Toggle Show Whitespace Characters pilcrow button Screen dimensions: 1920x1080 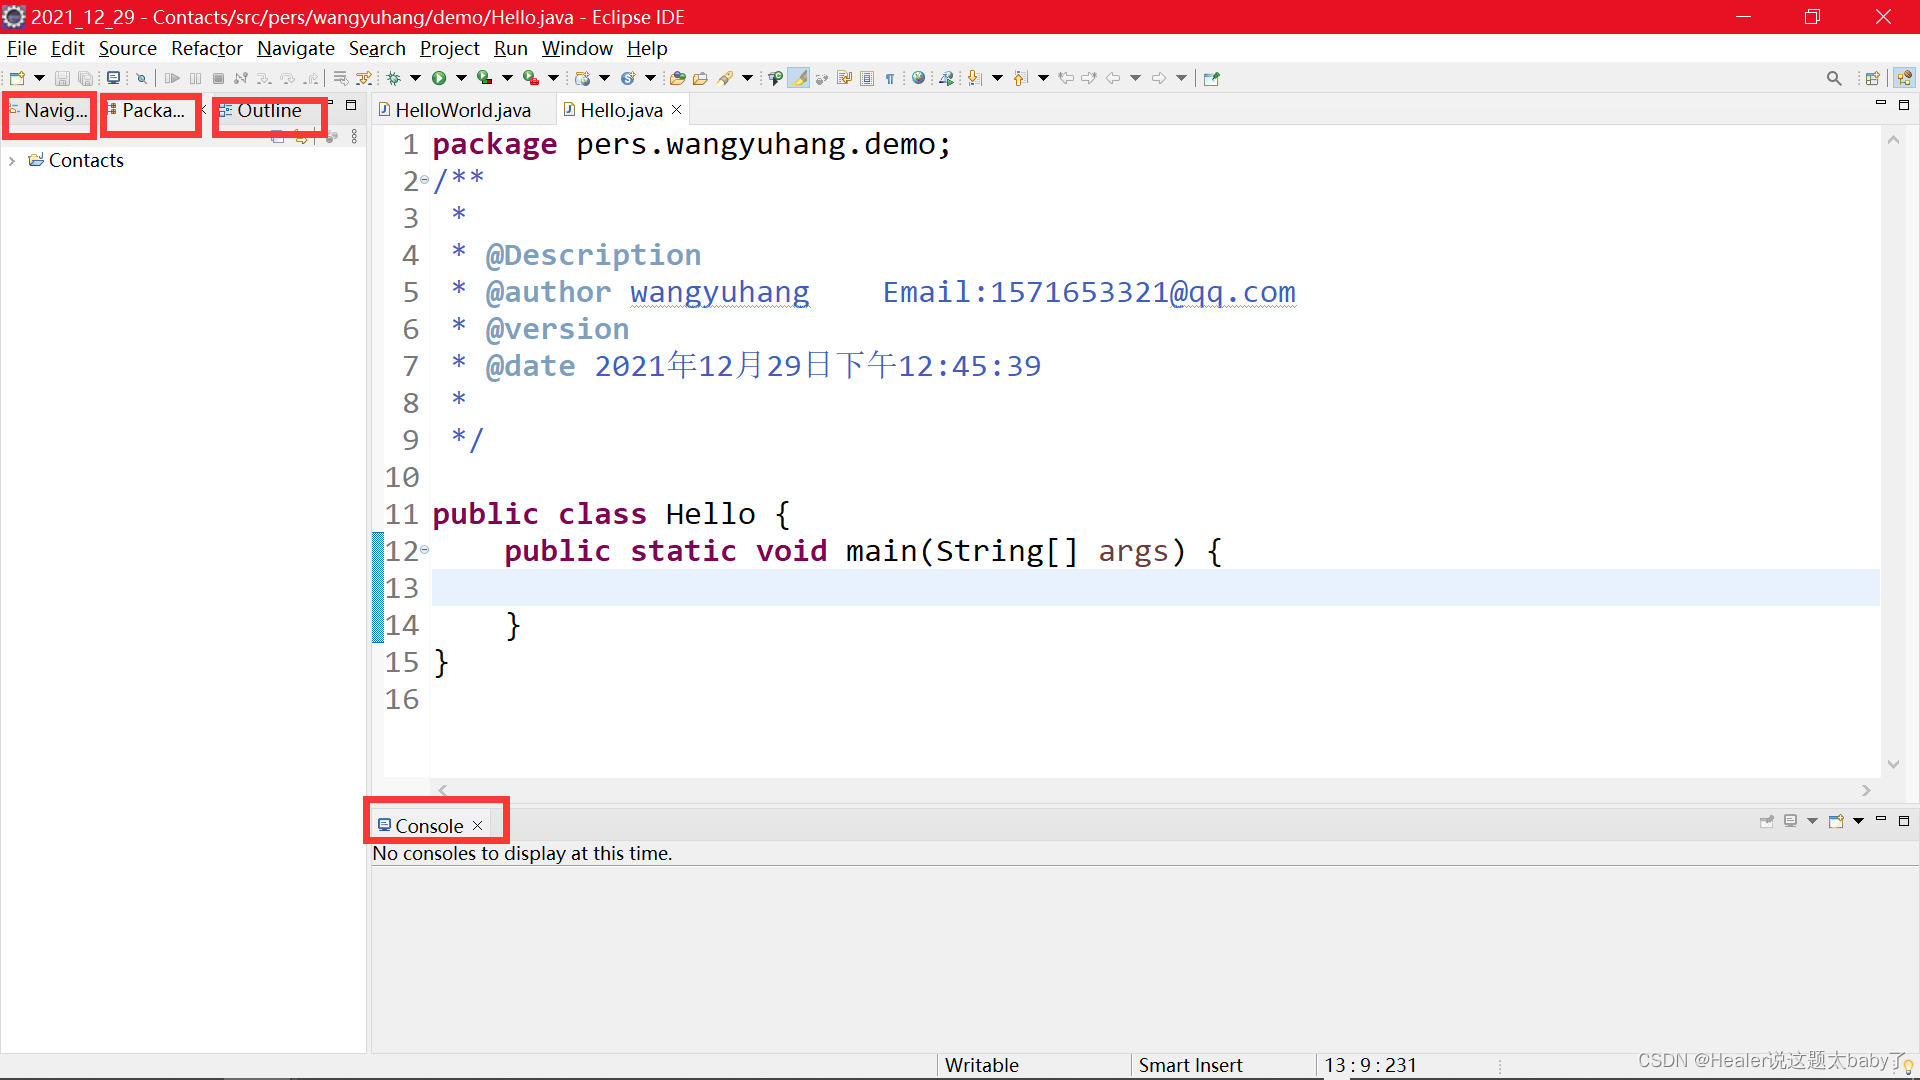click(x=889, y=78)
